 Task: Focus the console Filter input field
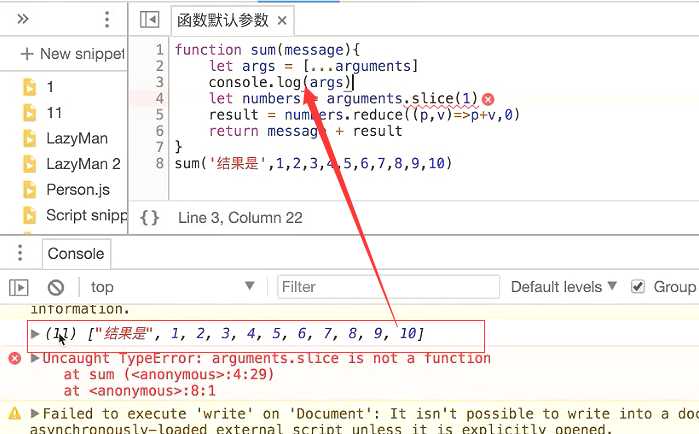coord(388,287)
